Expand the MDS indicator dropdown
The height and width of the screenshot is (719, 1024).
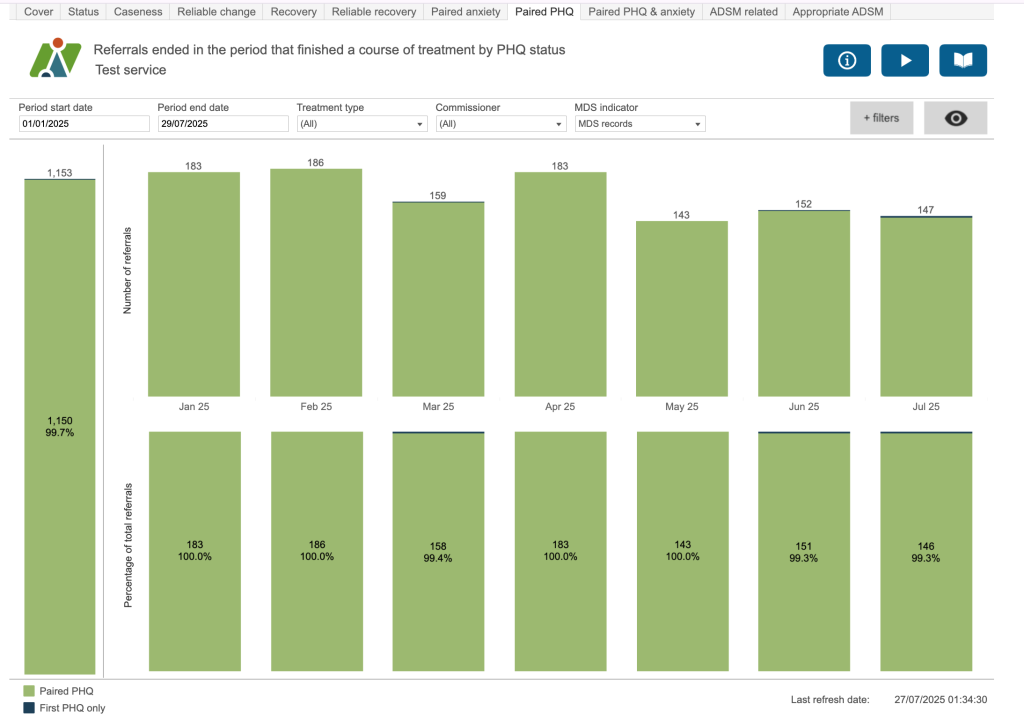(640, 124)
